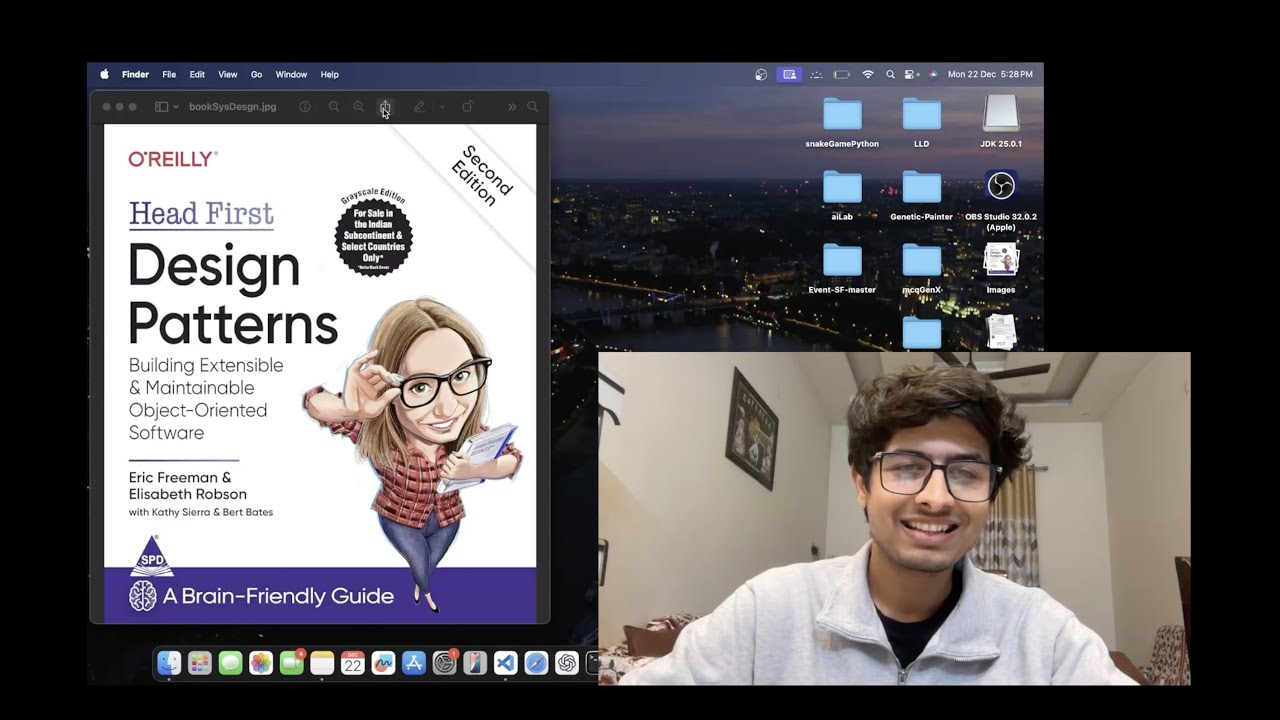
Task: Open the Inspector info icon in Preview toolbar
Action: pyautogui.click(x=305, y=106)
